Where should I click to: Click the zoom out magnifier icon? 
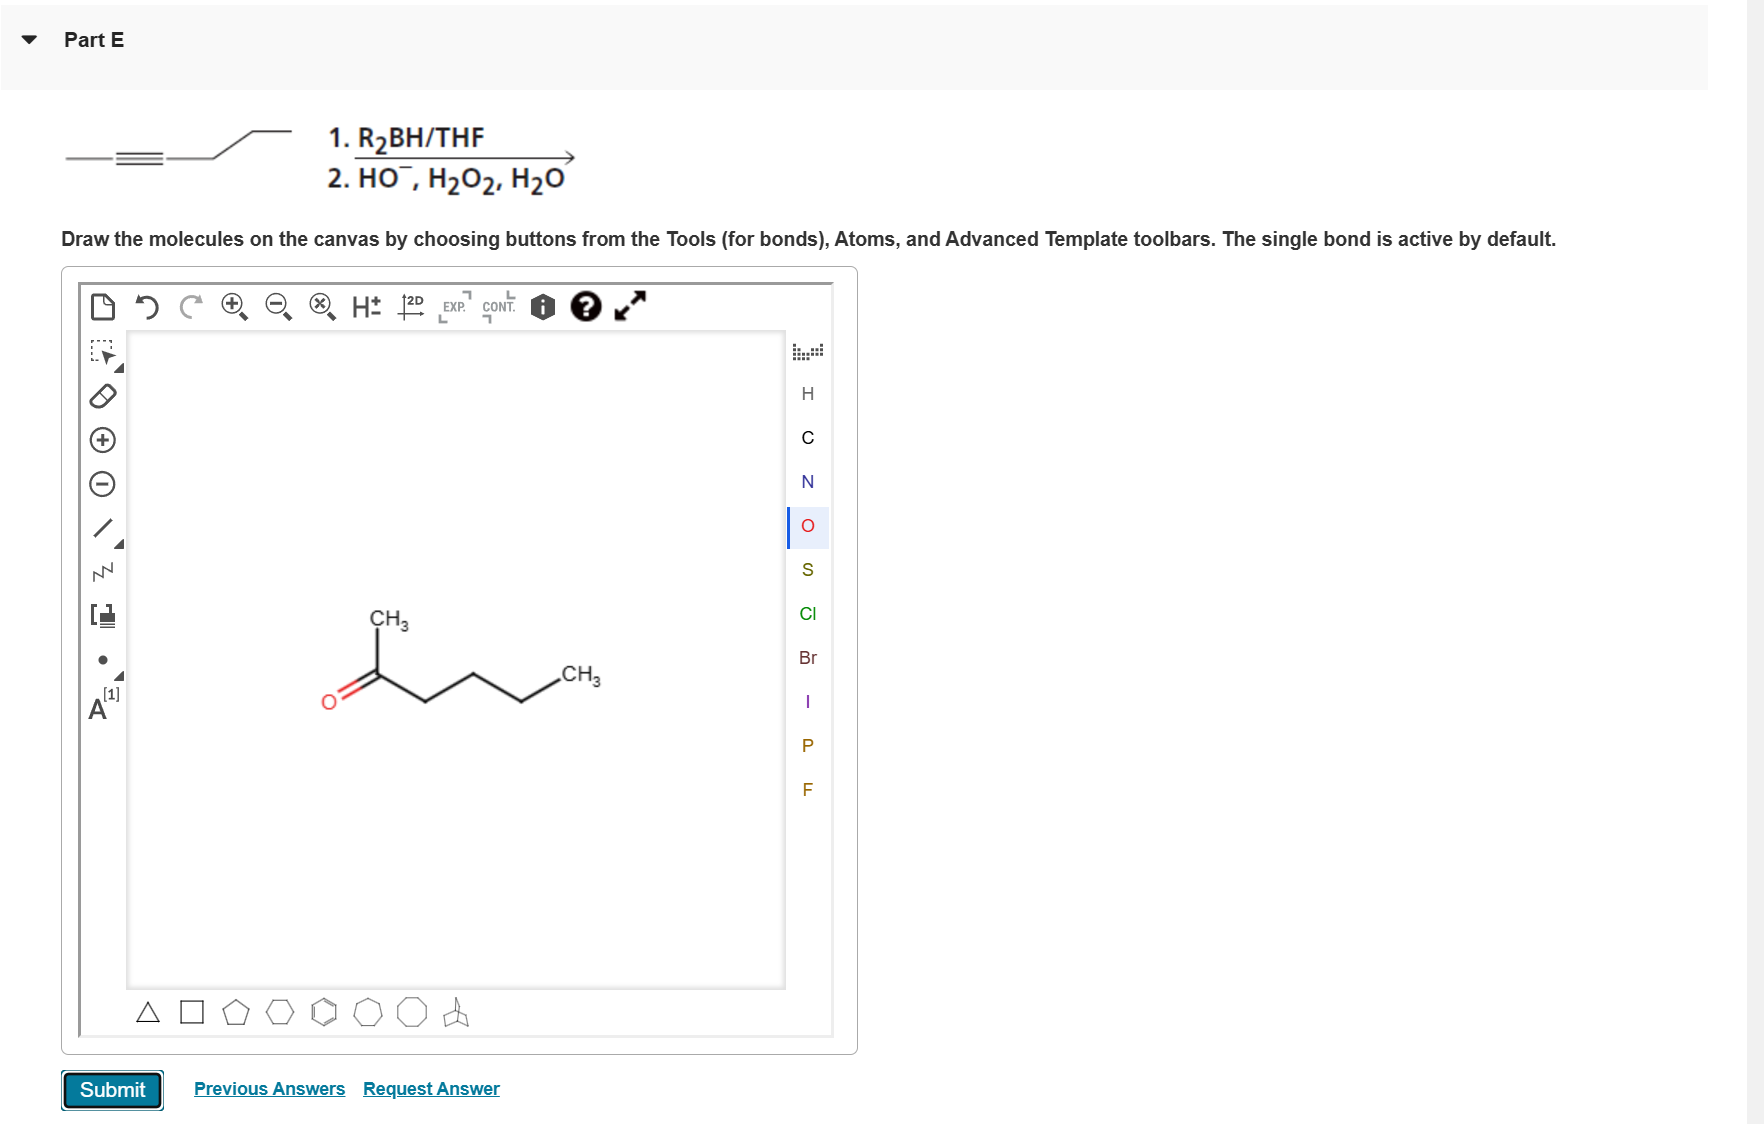(277, 308)
